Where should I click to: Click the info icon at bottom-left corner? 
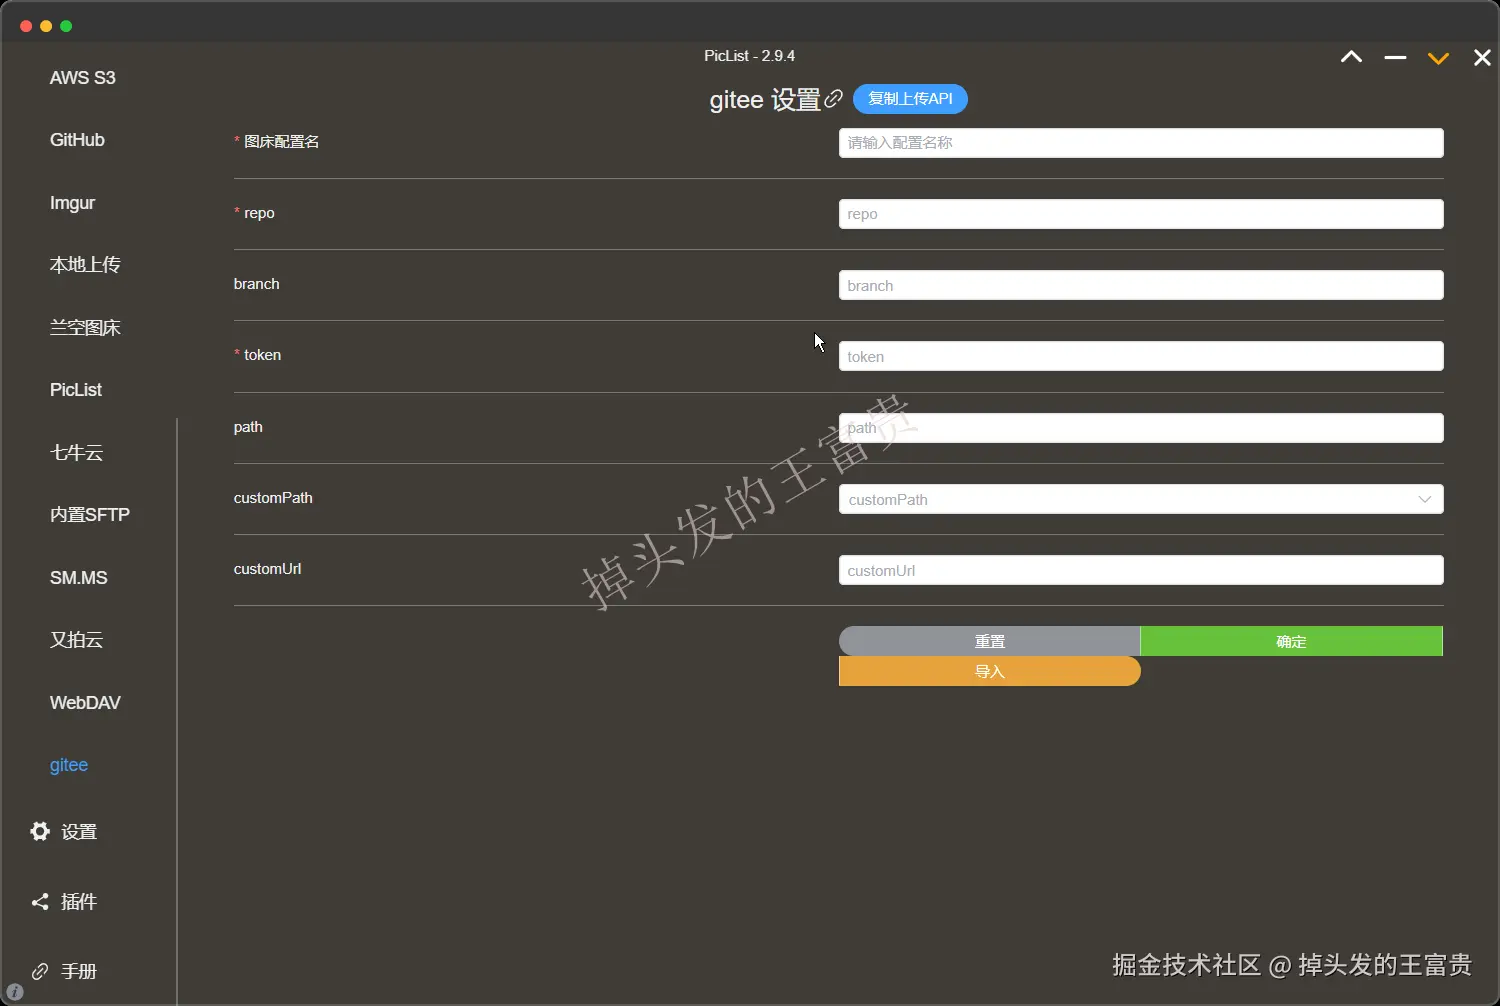[14, 992]
